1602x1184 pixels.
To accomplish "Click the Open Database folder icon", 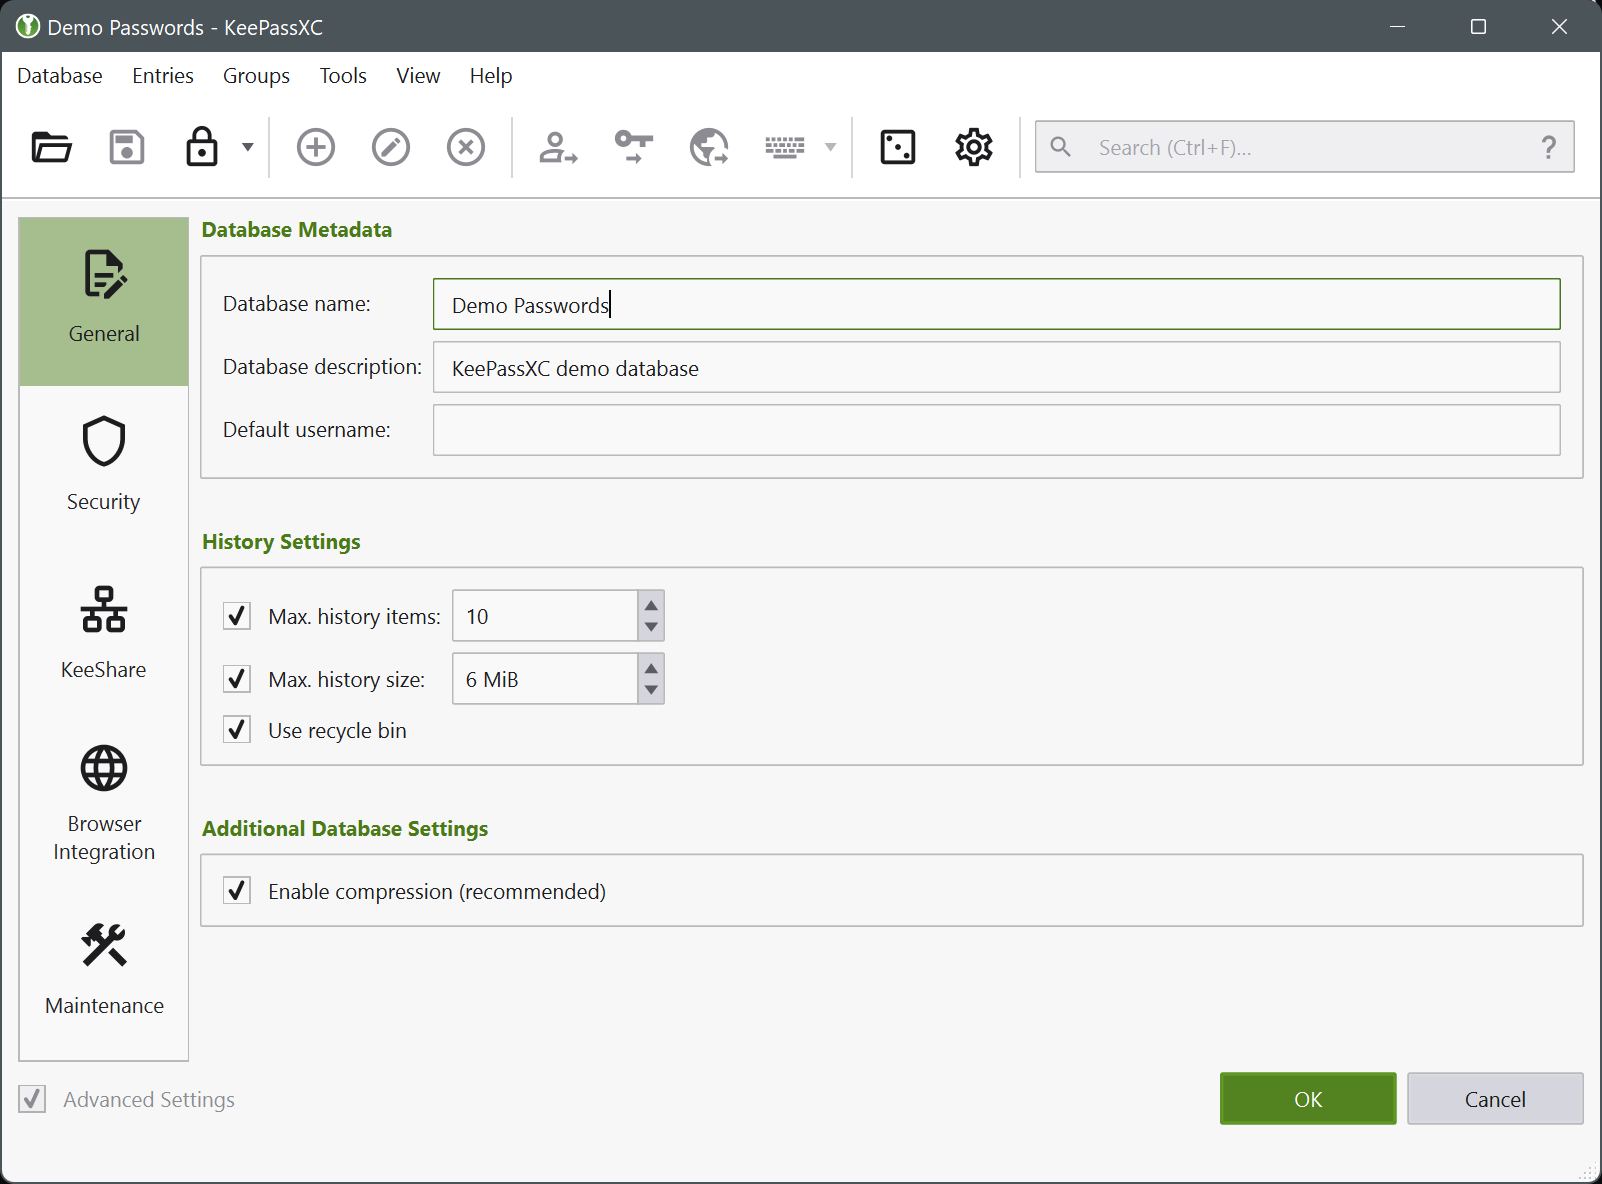I will coord(51,147).
